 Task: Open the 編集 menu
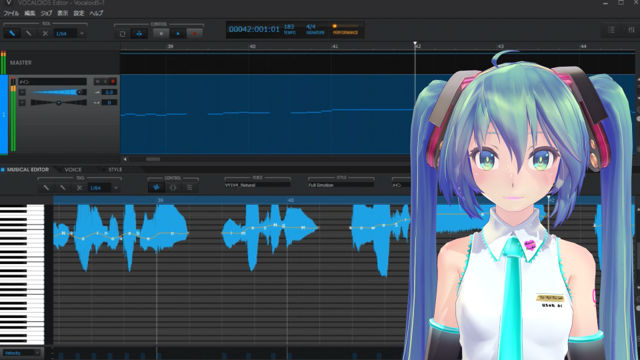click(30, 13)
